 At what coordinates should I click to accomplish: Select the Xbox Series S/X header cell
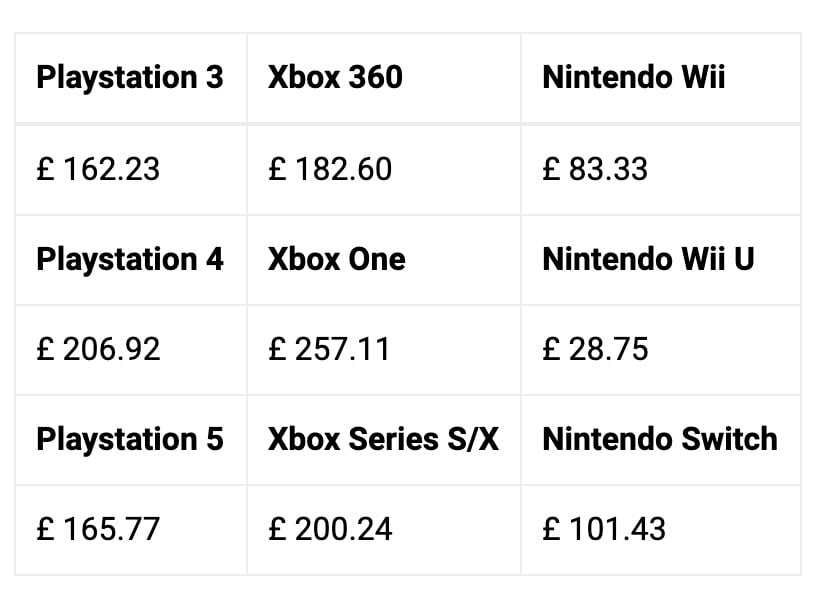click(383, 439)
